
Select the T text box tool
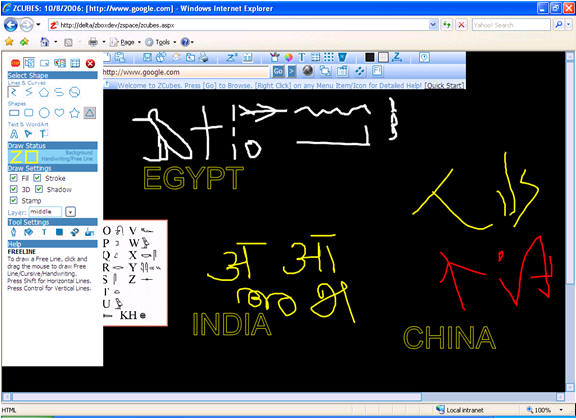coord(43,133)
